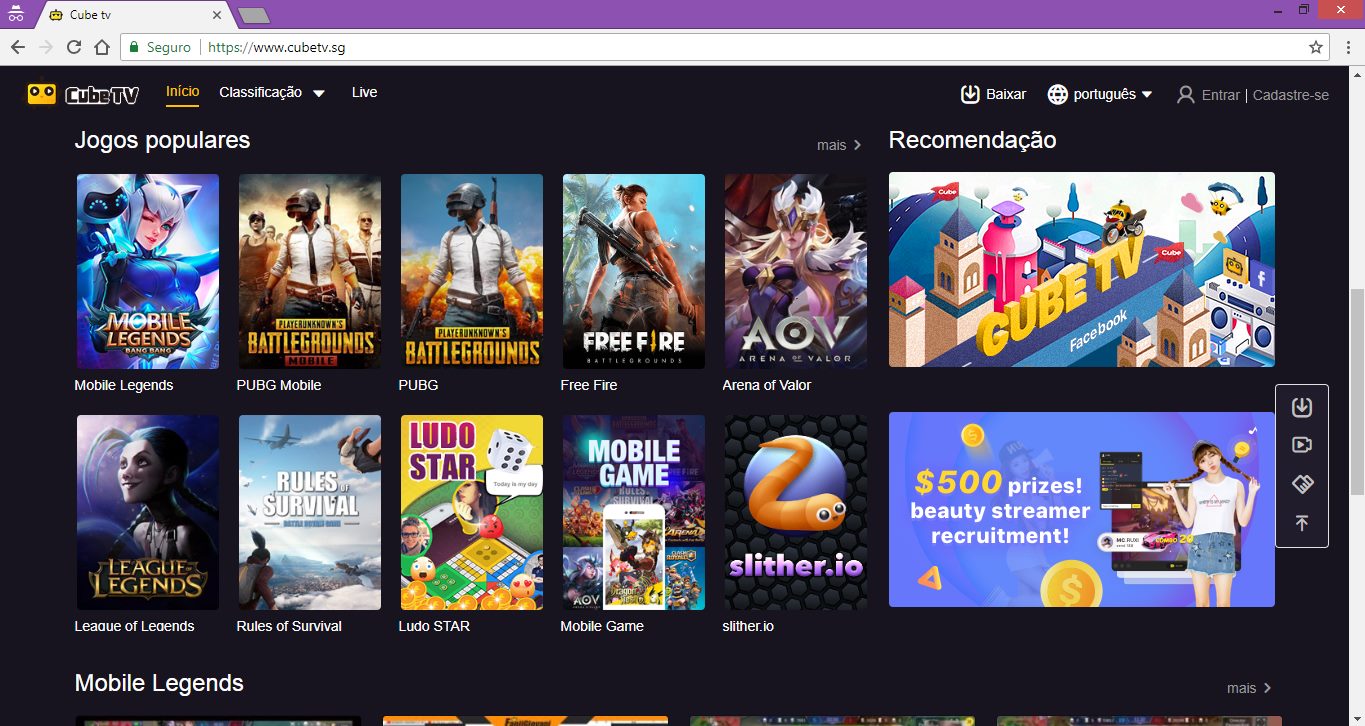Click the floating download icon in side panel
Screen dimensions: 1365x726
tap(1302, 407)
